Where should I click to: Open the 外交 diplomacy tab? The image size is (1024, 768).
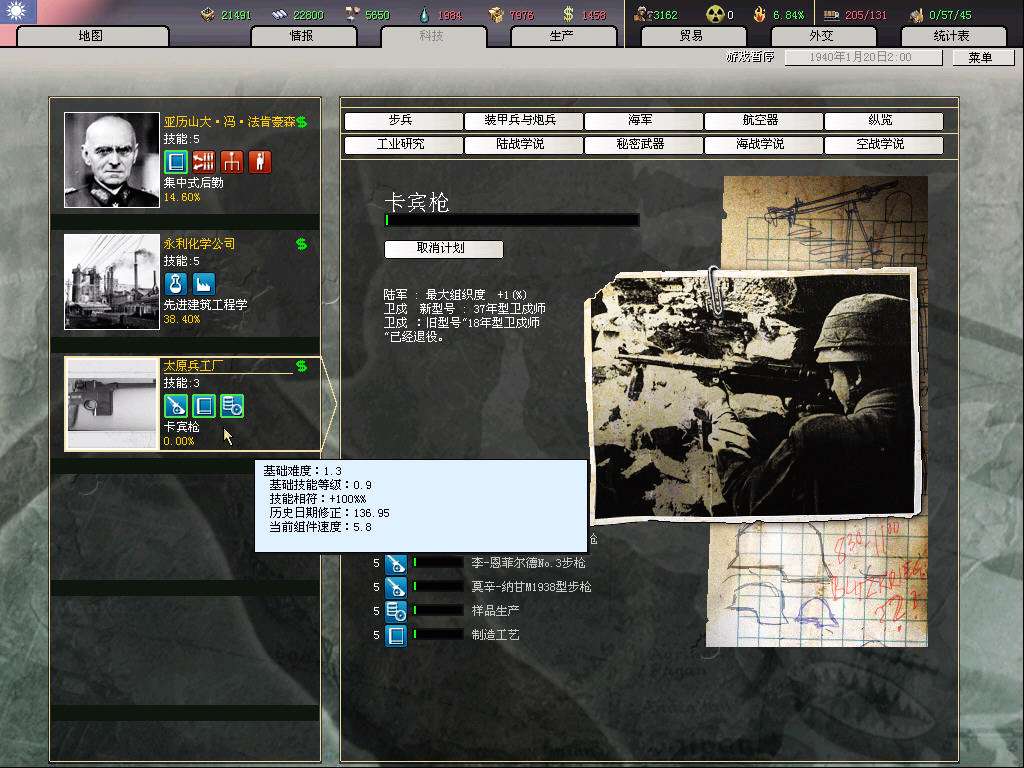822,36
